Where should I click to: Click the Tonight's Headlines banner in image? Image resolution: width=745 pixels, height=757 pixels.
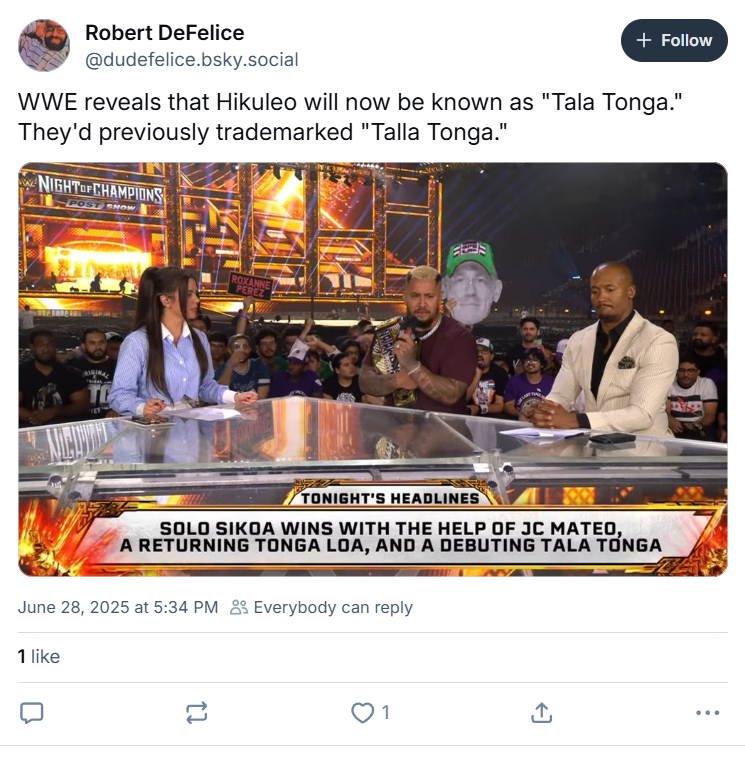pyautogui.click(x=390, y=498)
